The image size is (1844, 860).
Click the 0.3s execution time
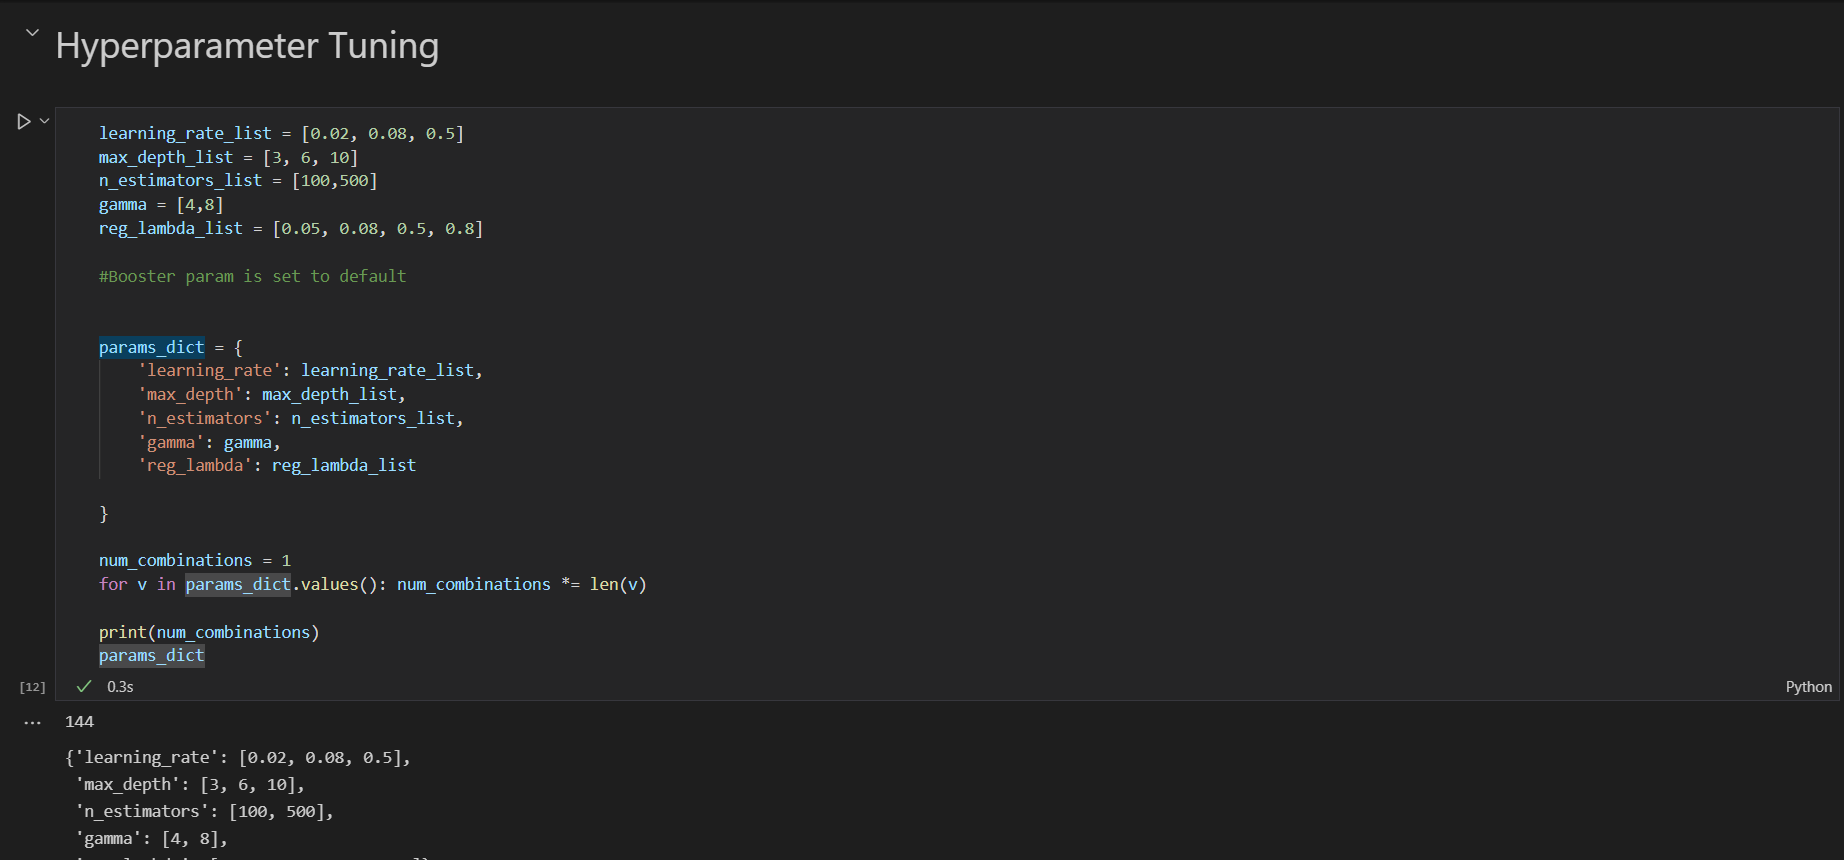tap(120, 686)
